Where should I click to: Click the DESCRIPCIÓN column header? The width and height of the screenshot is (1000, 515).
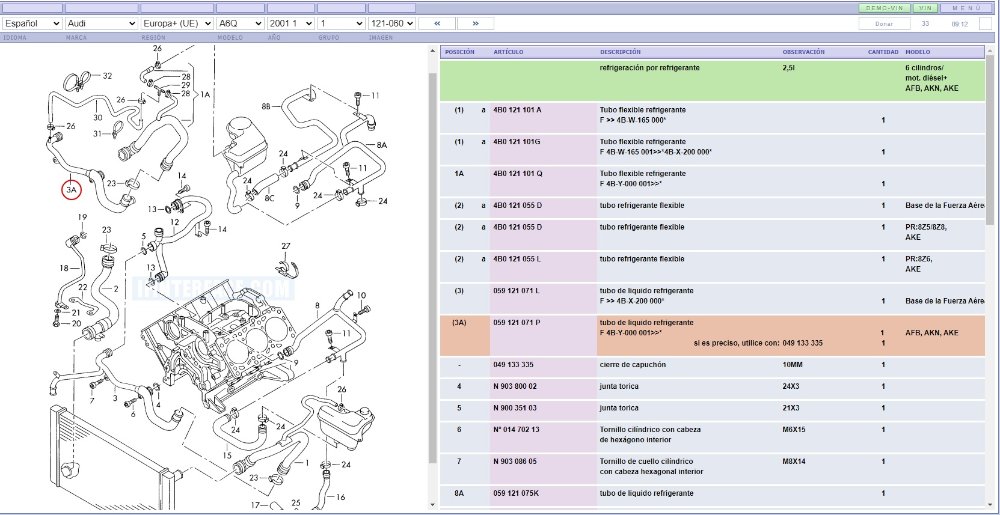[x=620, y=52]
